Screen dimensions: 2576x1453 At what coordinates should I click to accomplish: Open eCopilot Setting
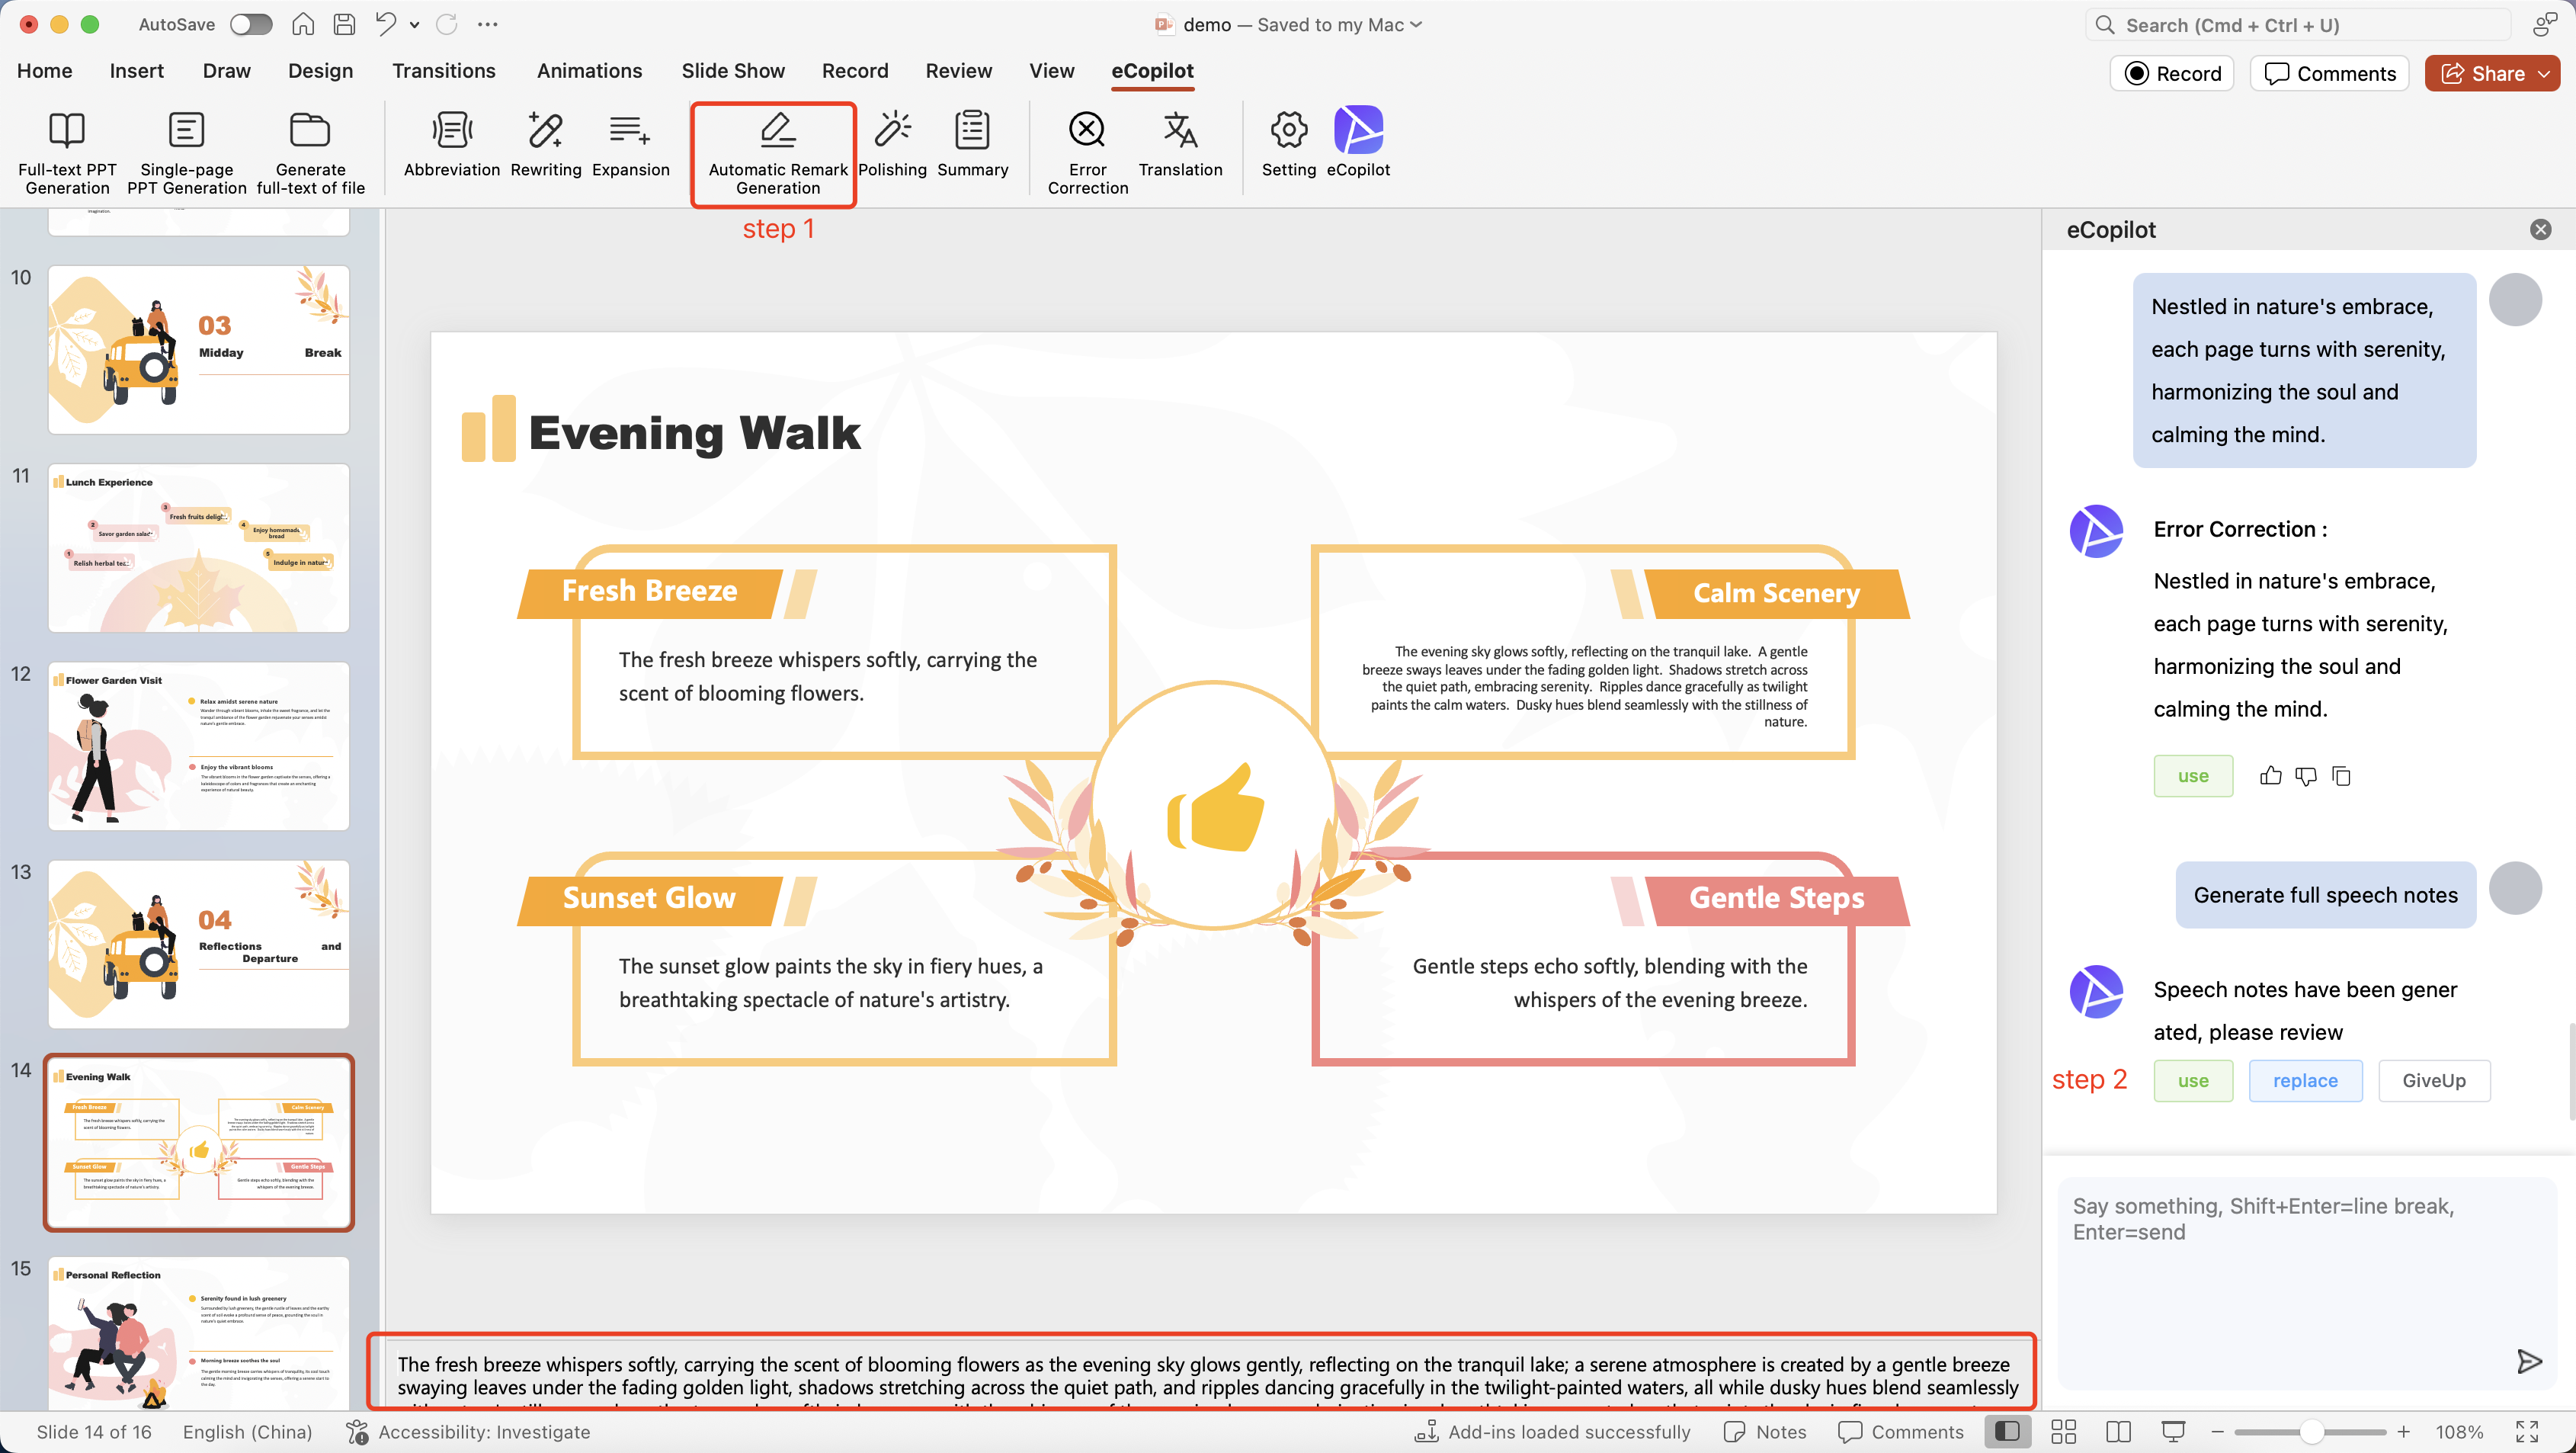[x=1288, y=145]
